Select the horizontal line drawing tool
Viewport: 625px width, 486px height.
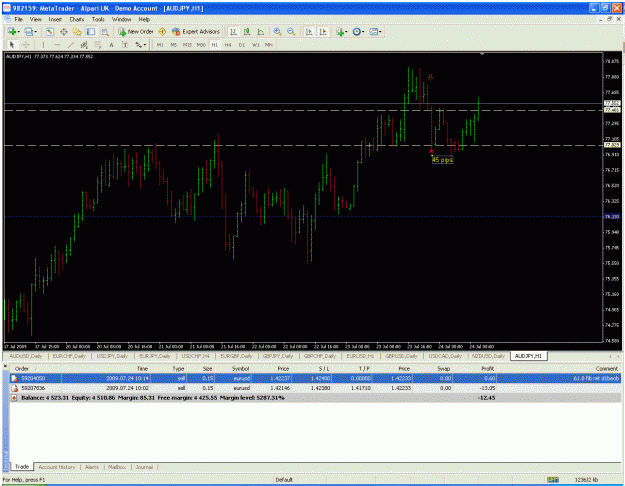[57, 45]
